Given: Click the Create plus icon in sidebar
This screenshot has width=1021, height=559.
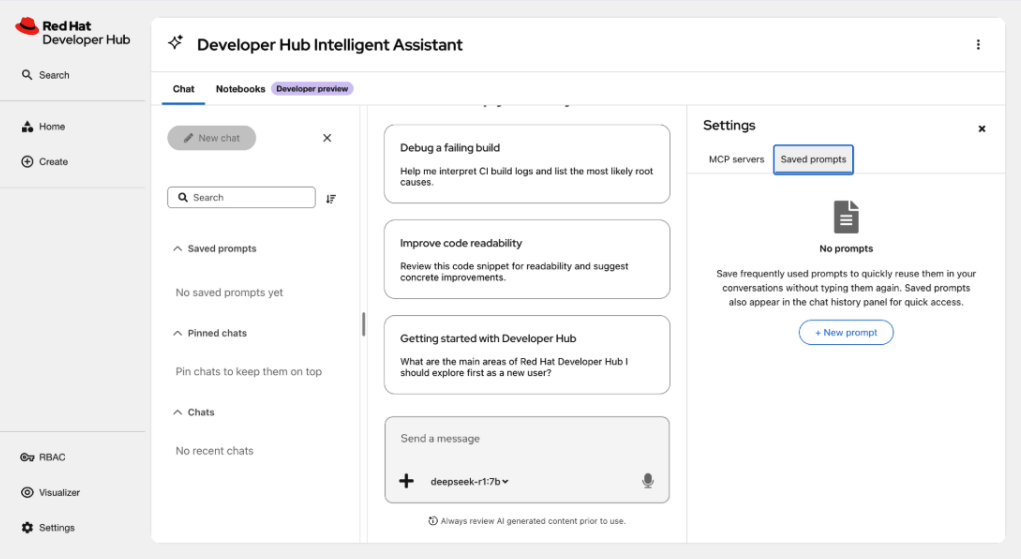Looking at the screenshot, I should pos(27,162).
